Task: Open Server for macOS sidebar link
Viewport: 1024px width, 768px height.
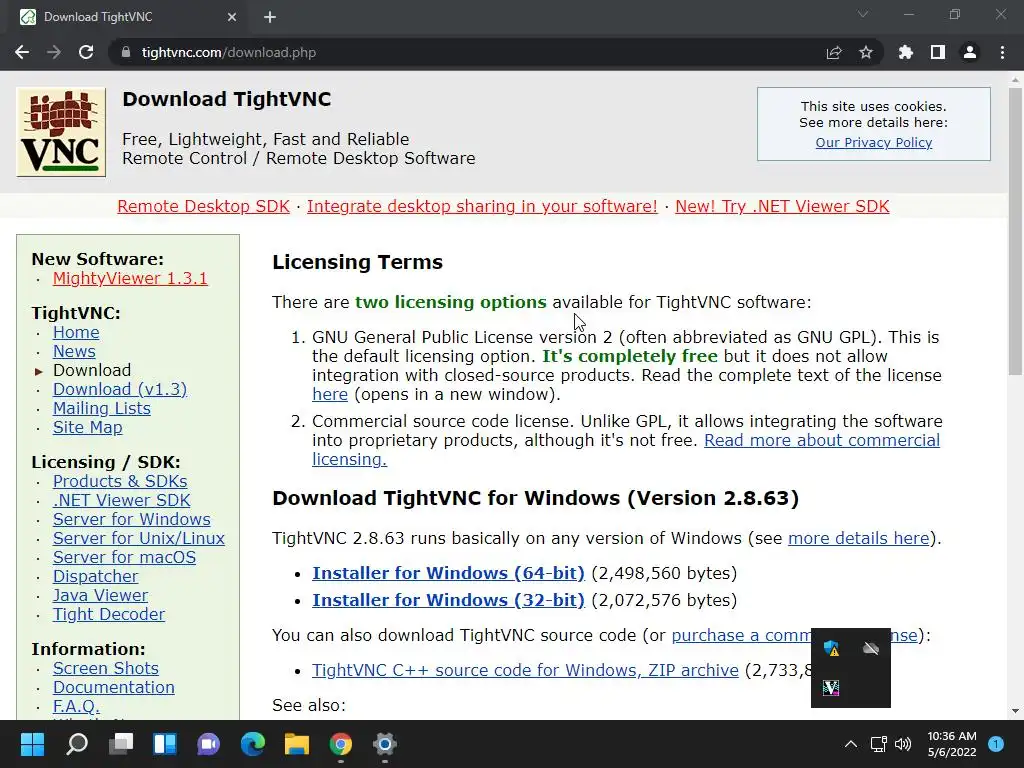Action: 124,557
